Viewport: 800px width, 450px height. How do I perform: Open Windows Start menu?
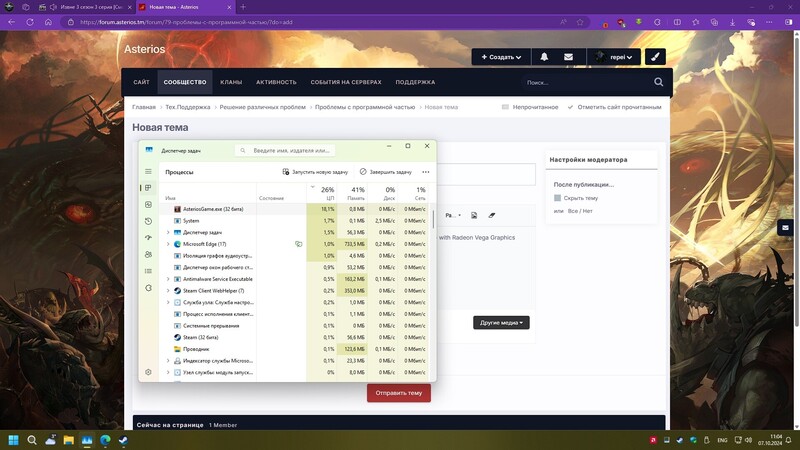(14, 440)
